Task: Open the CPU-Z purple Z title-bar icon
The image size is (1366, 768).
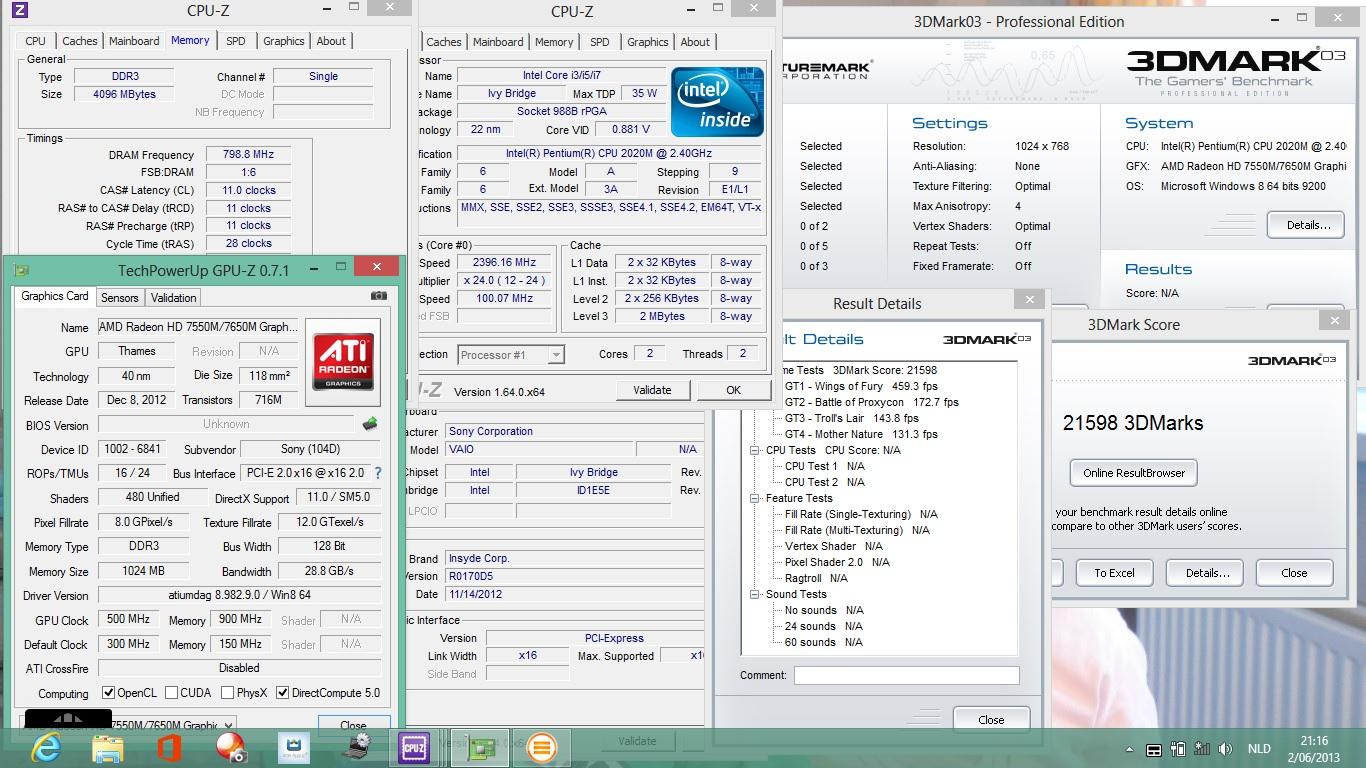Action: click(x=20, y=11)
